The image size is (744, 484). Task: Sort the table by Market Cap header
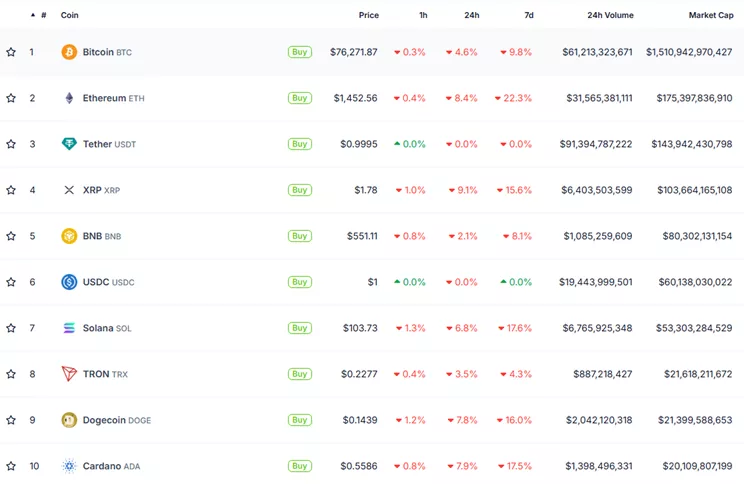[710, 15]
